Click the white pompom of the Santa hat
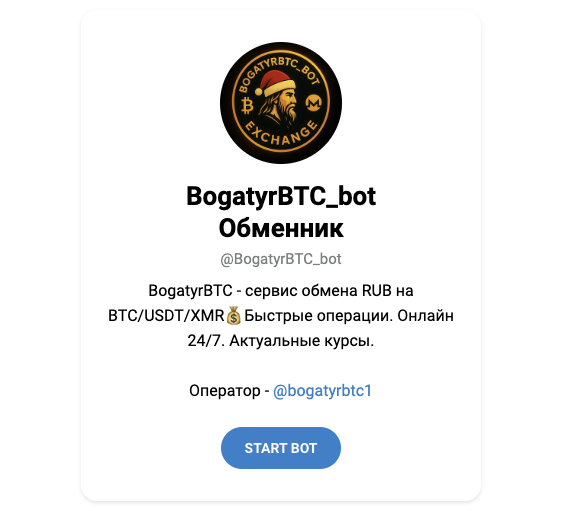 click(x=259, y=92)
